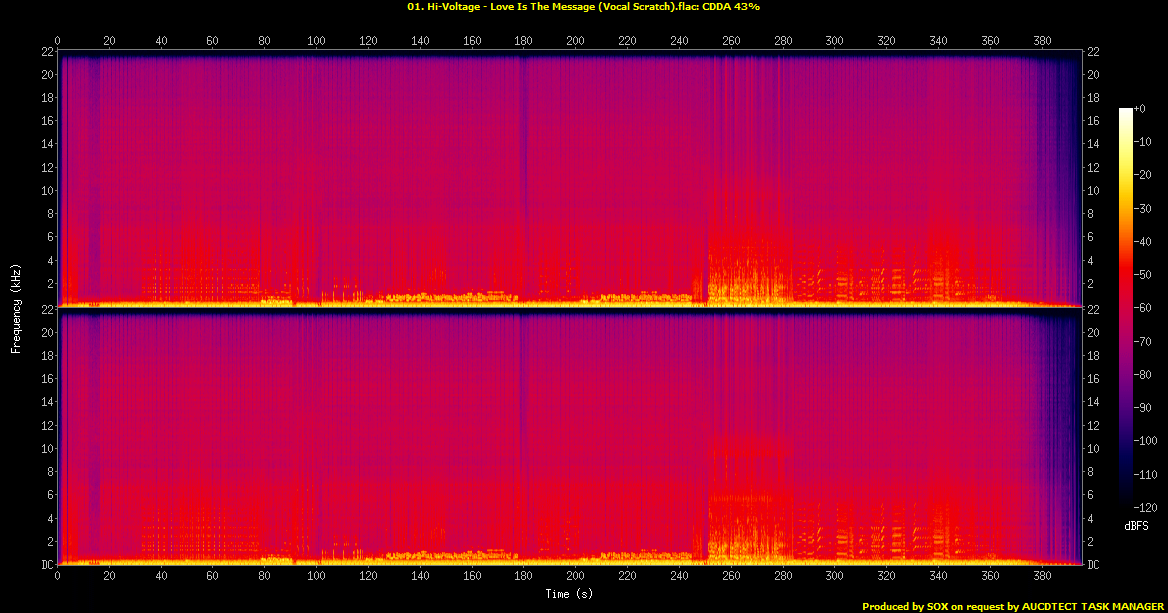Click the "-40" dBFS scale label
The width and height of the screenshot is (1168, 613).
coord(1143,241)
